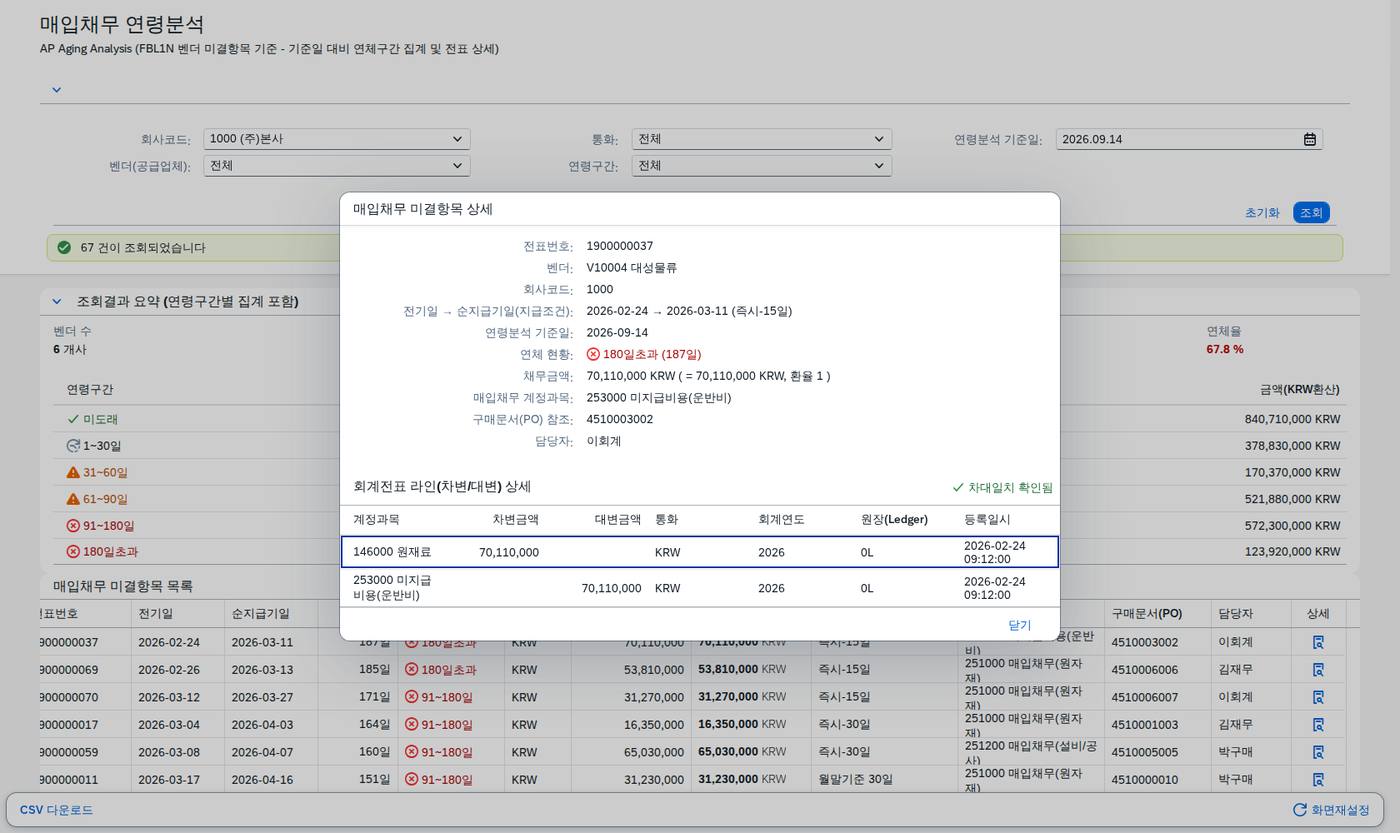
Task: Click the error icon next to 91~180일 bucket
Action: (x=73, y=525)
